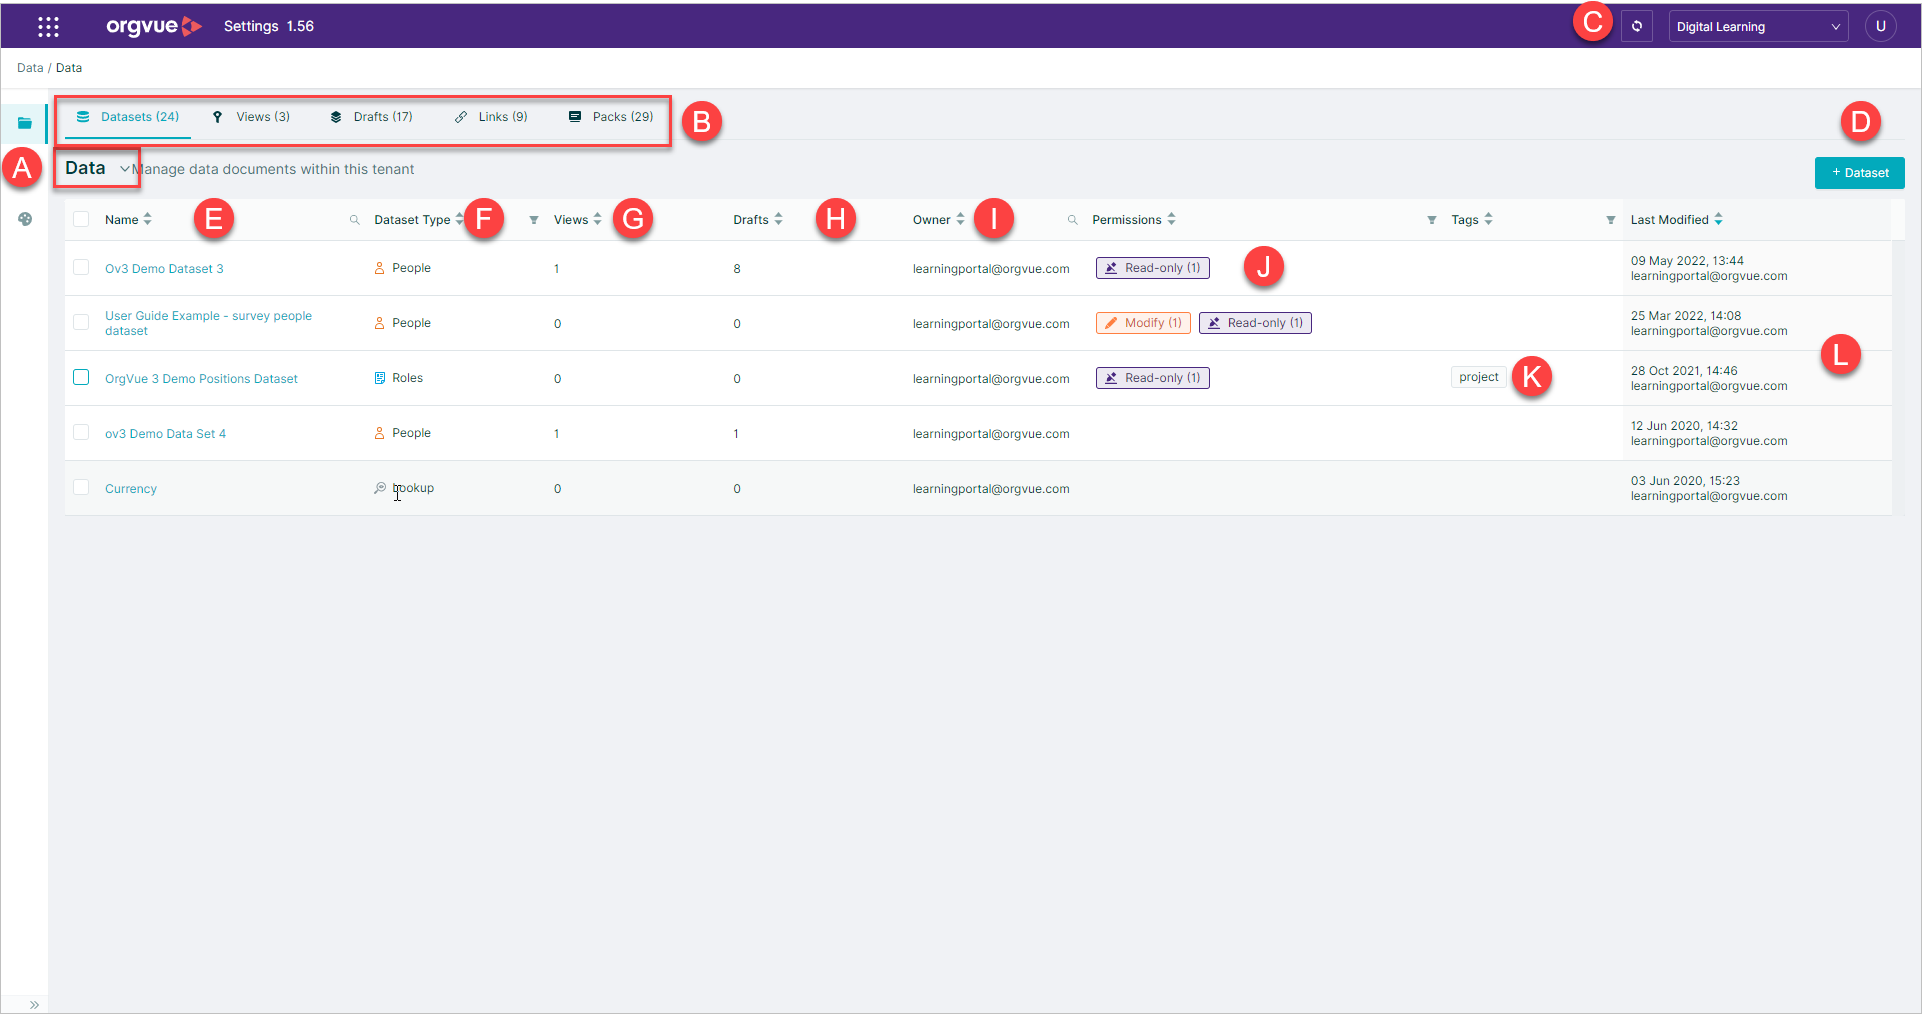Sort by Owner column arrows
1922x1014 pixels.
point(960,219)
